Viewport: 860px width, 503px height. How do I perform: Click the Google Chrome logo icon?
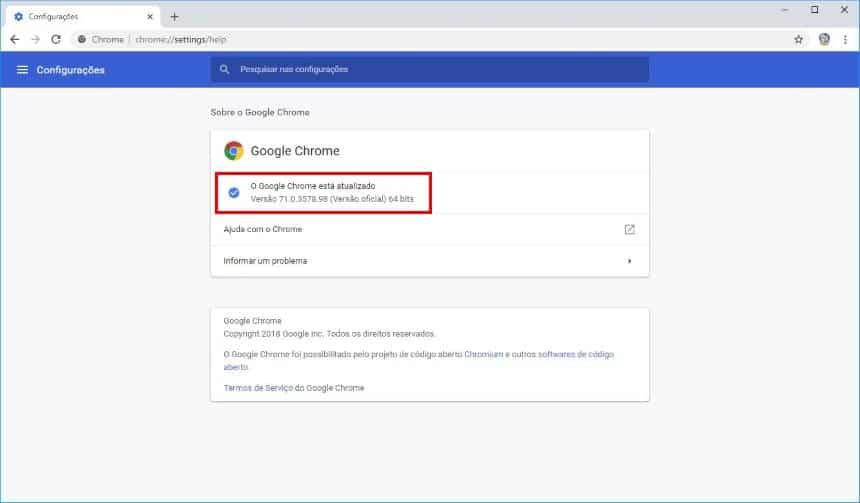click(234, 150)
